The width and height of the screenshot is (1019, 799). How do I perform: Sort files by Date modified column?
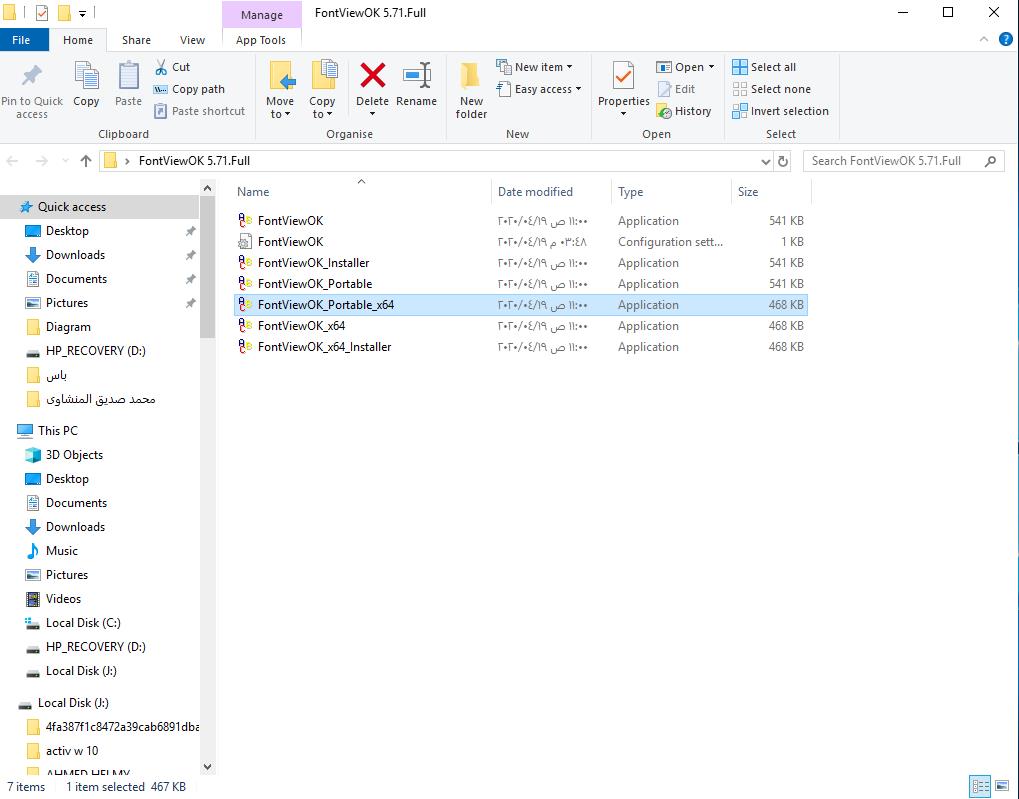pyautogui.click(x=536, y=192)
